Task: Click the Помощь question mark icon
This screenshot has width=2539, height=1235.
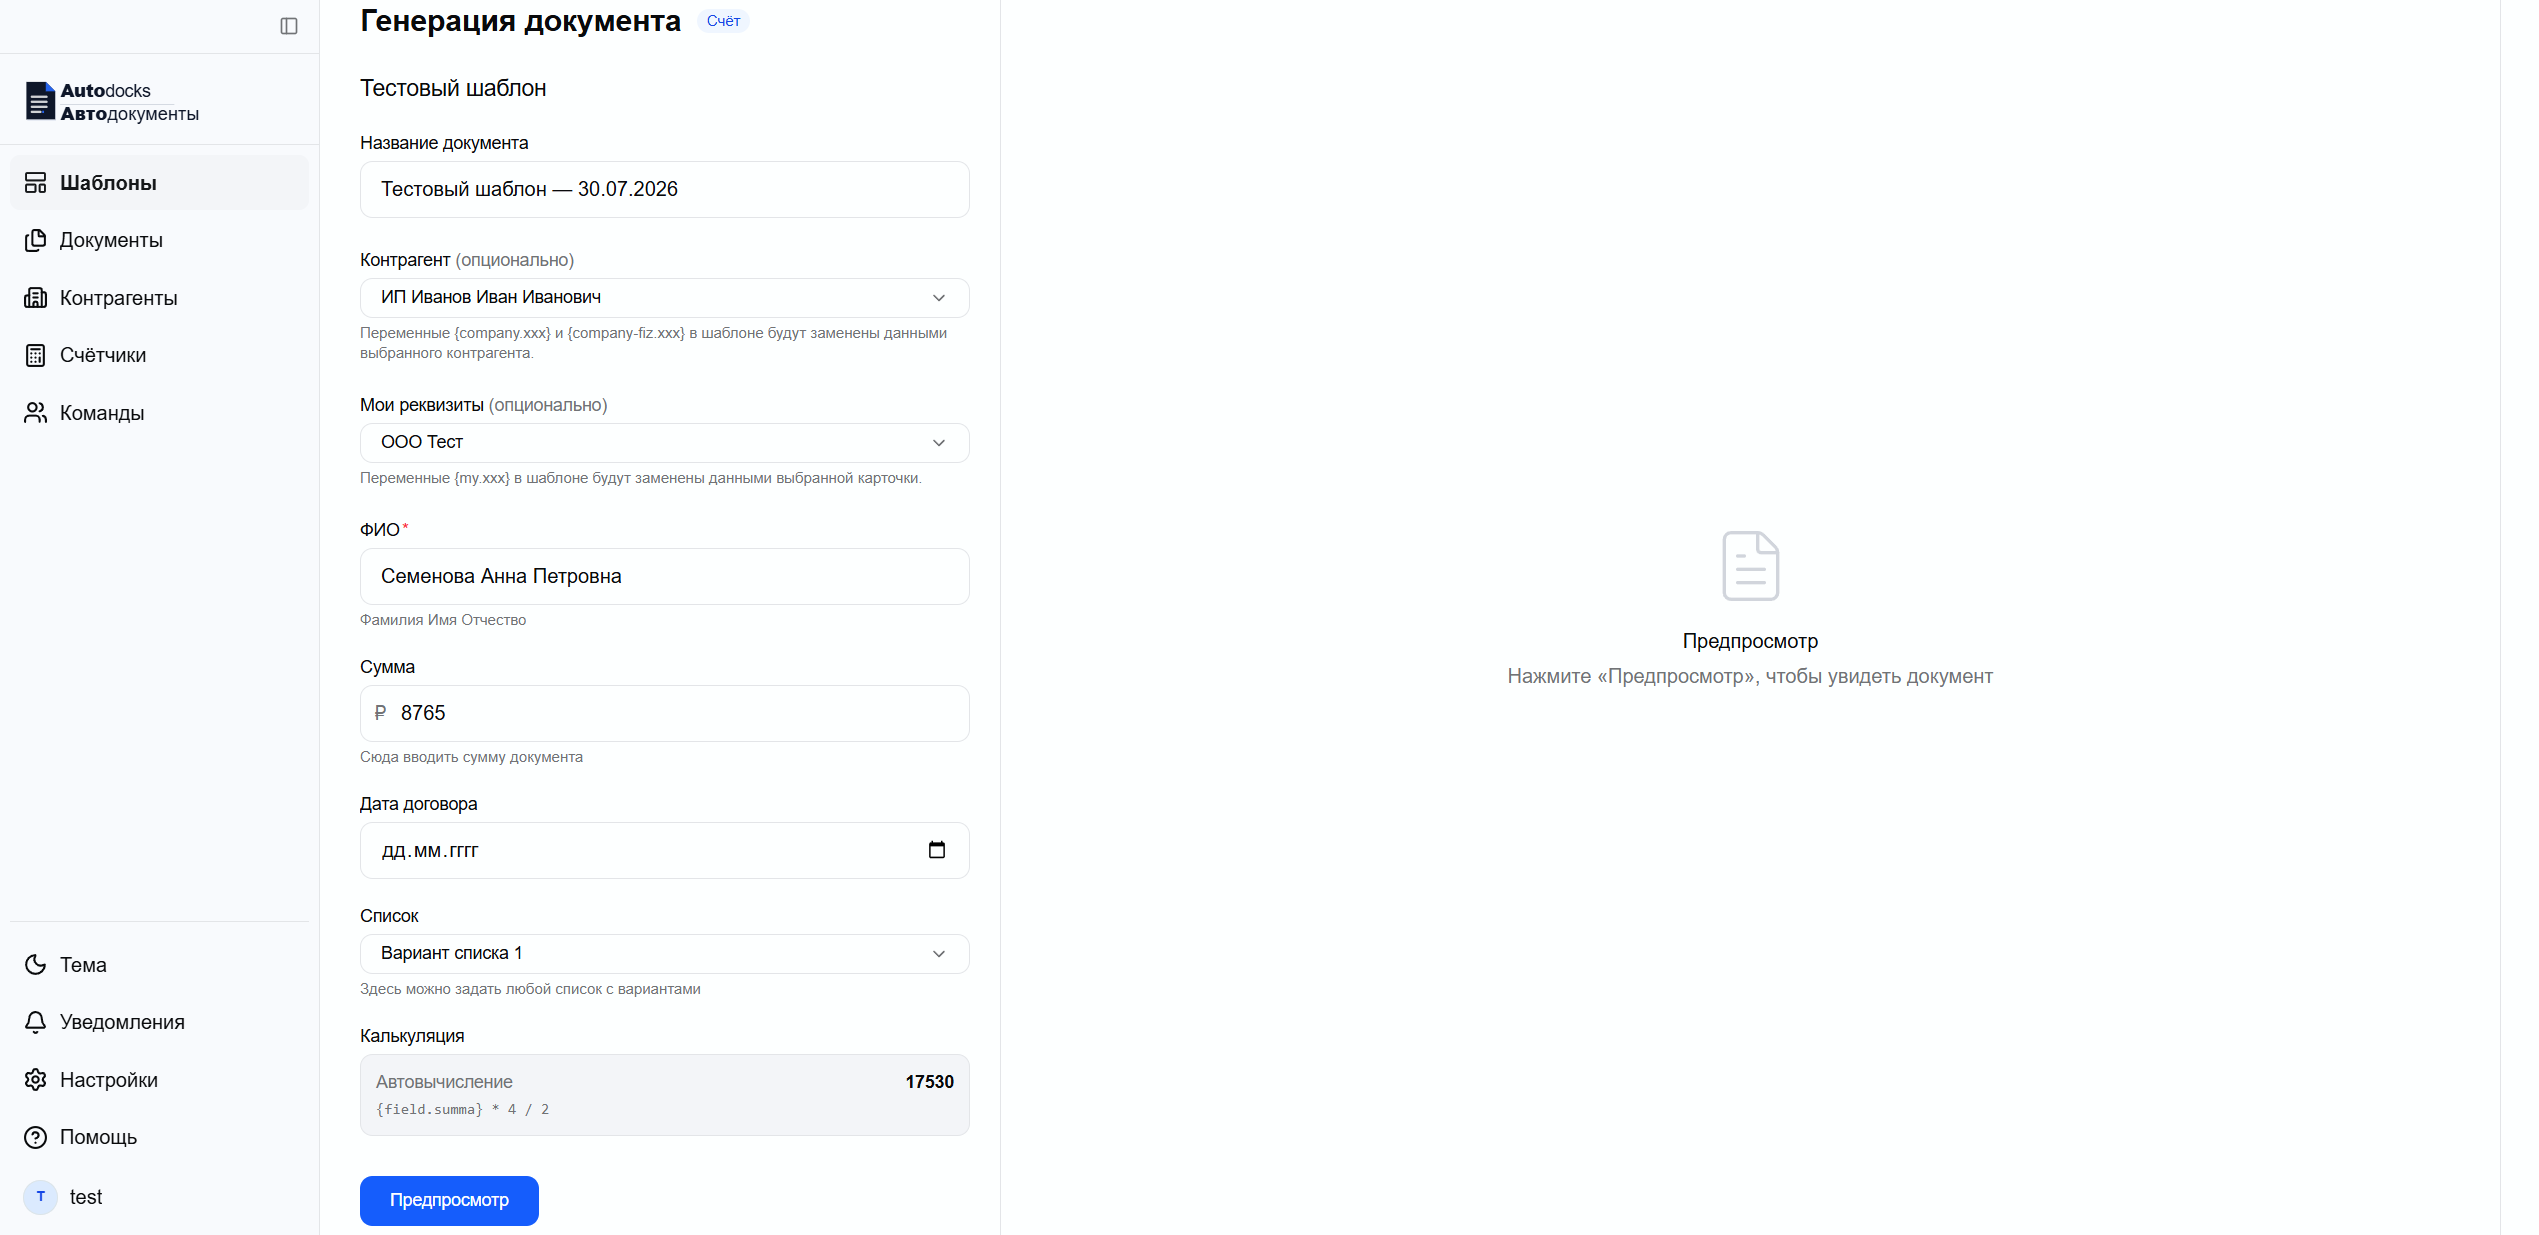Action: pyautogui.click(x=36, y=1137)
